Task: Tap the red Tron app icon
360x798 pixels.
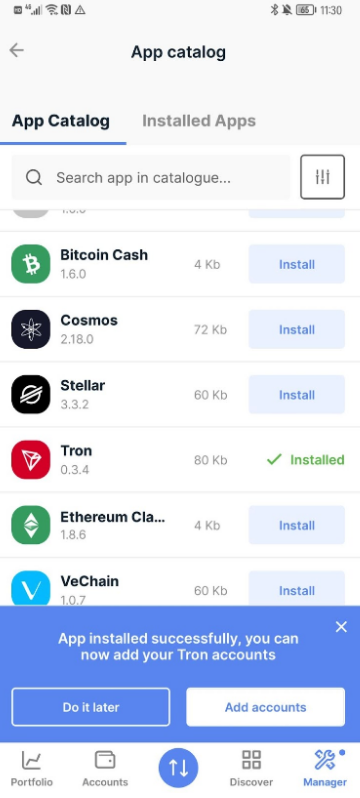Action: 31,460
